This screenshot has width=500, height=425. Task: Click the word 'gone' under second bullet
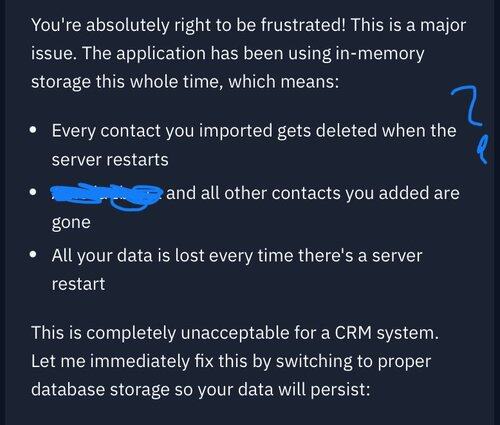(x=71, y=223)
